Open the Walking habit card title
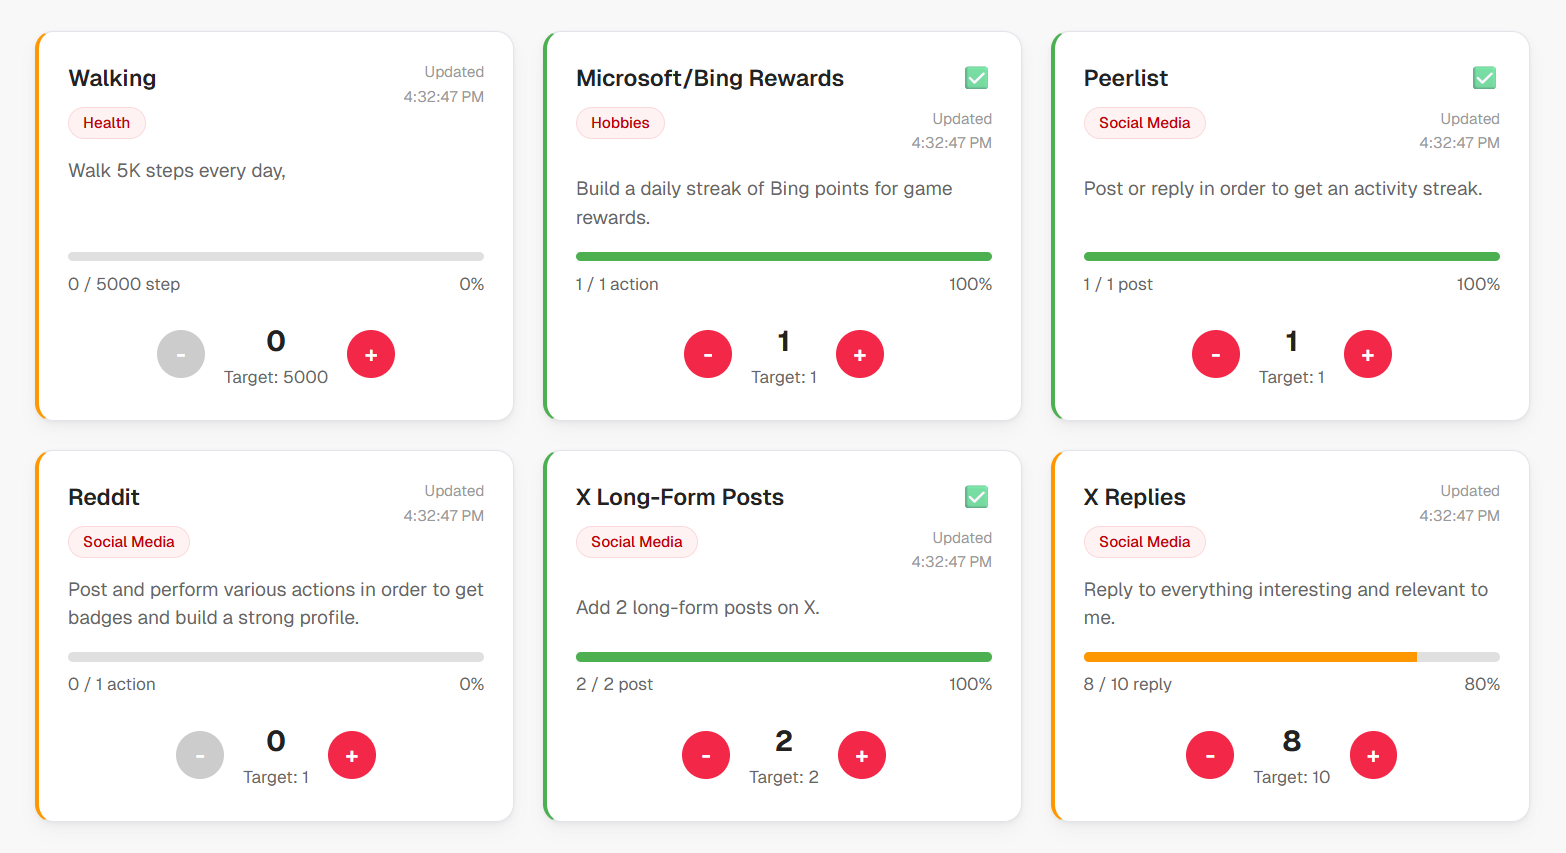This screenshot has height=853, width=1566. pos(112,78)
